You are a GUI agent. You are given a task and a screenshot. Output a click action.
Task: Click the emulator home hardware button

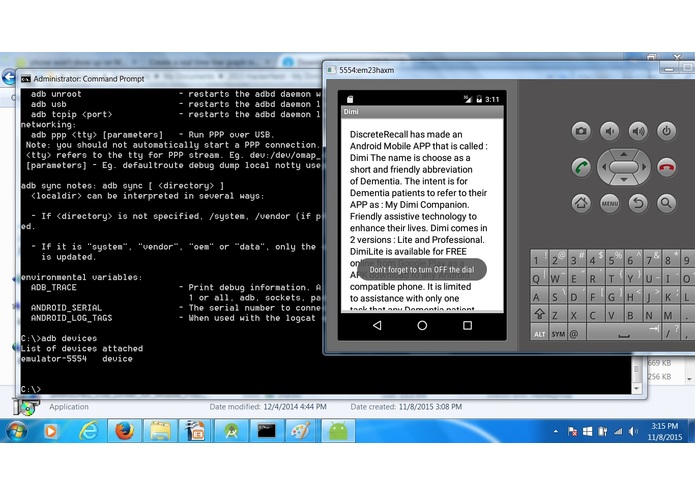(581, 203)
